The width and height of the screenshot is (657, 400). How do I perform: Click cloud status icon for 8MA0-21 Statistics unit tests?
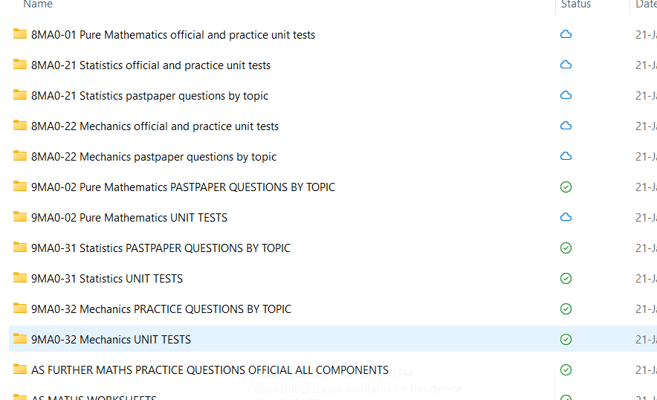click(x=566, y=65)
